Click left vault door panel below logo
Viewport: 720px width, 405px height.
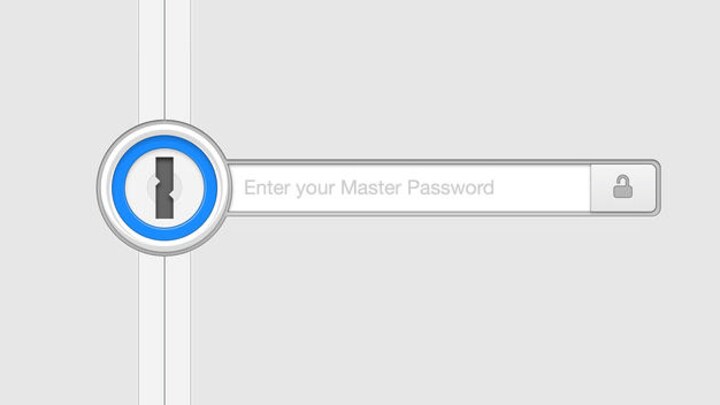tap(151, 331)
